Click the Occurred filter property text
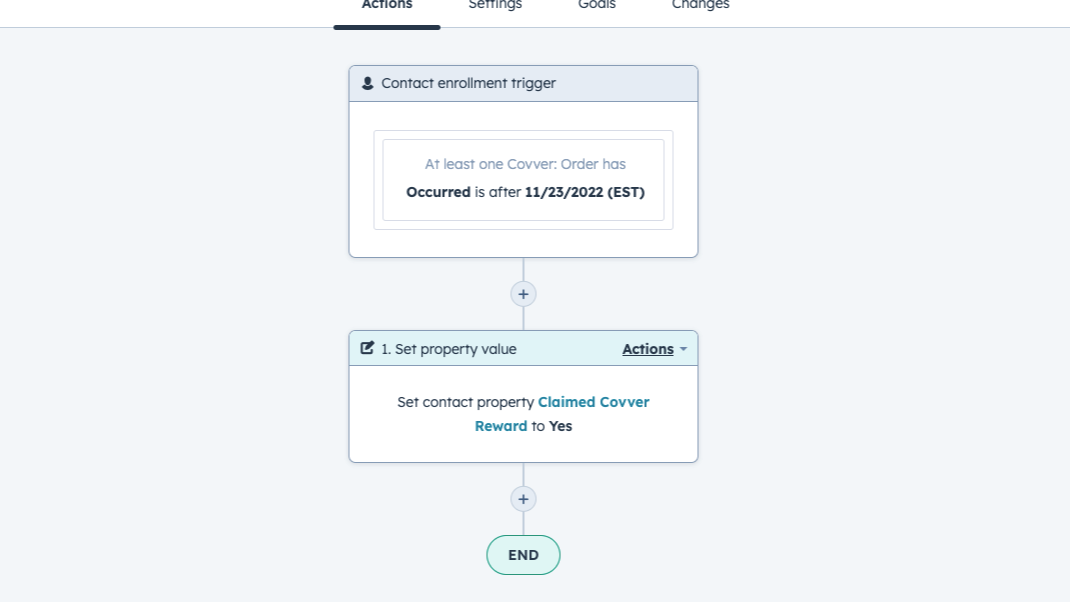This screenshot has width=1071, height=602. tap(438, 192)
